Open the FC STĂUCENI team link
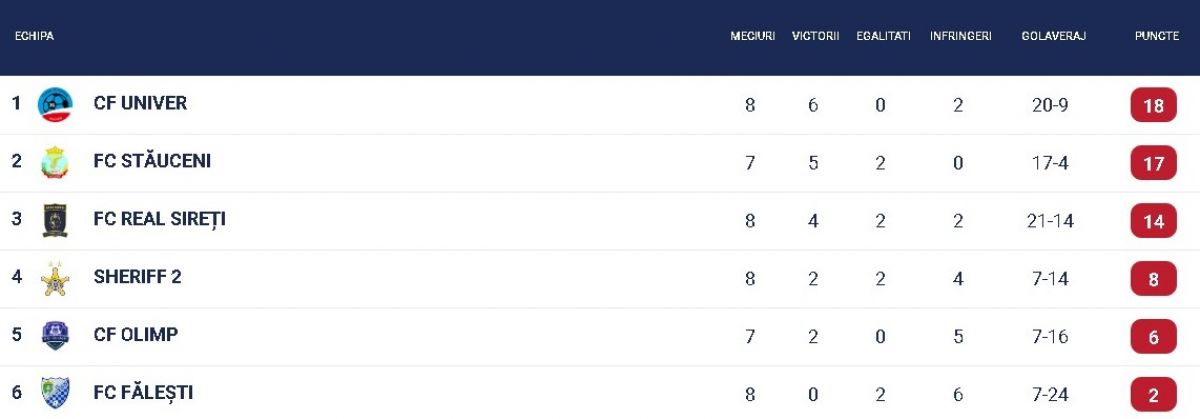Image resolution: width=1200 pixels, height=419 pixels. click(152, 161)
